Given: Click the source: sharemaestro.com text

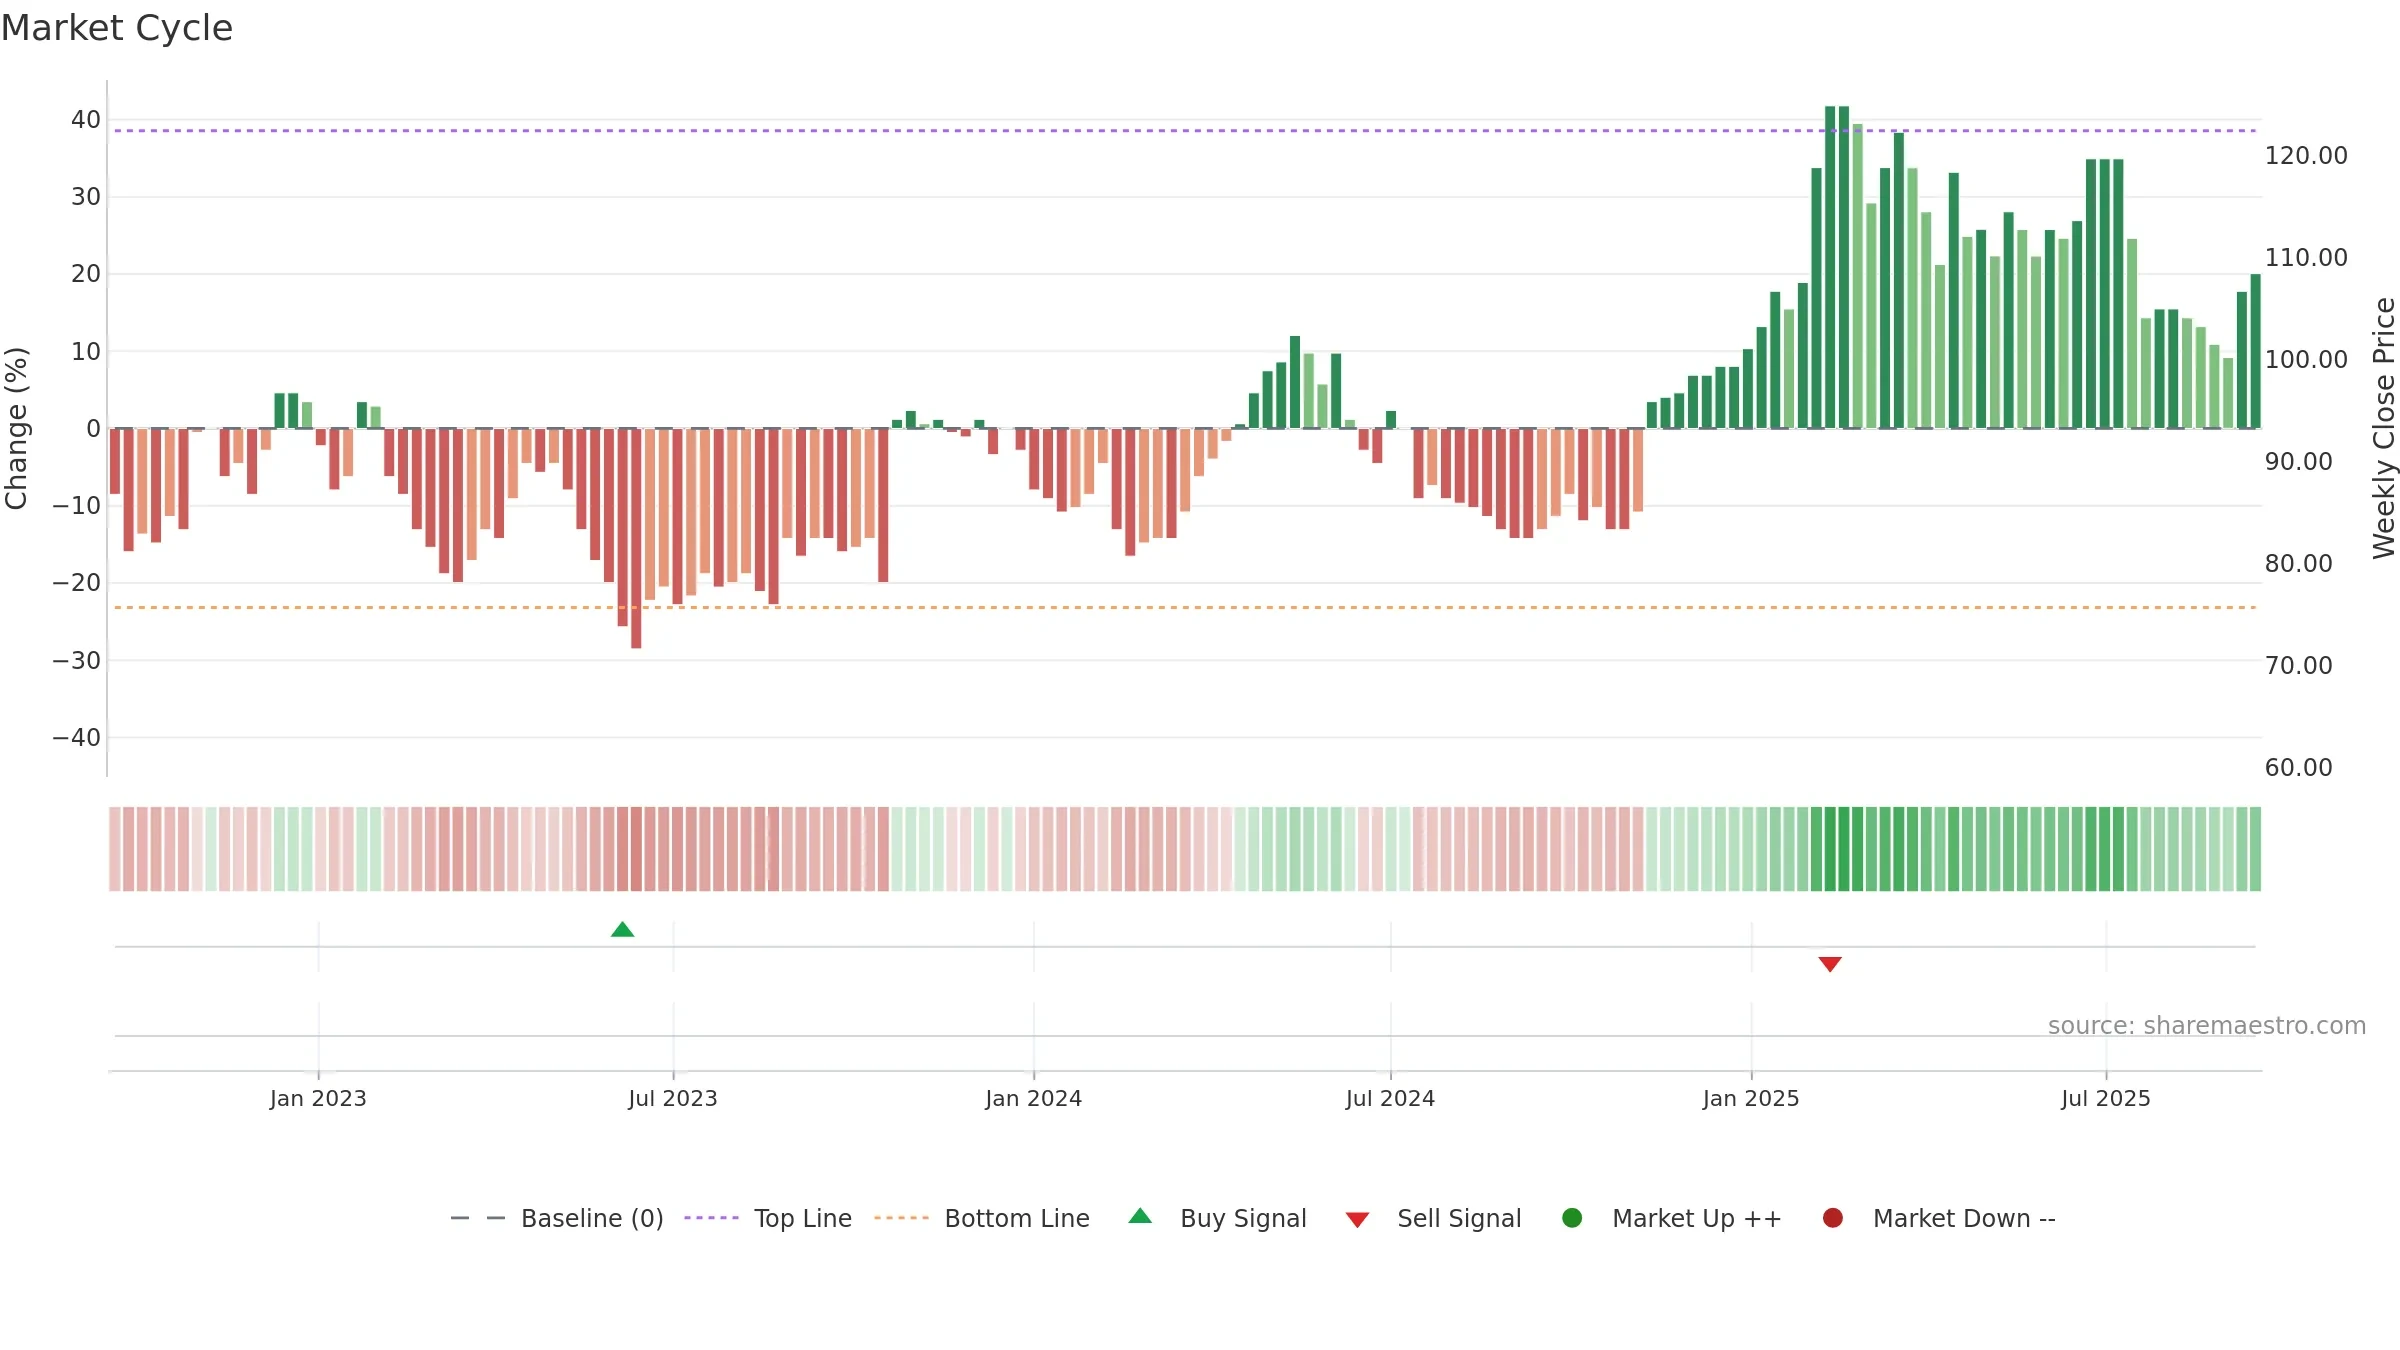Looking at the screenshot, I should pyautogui.click(x=2207, y=1025).
